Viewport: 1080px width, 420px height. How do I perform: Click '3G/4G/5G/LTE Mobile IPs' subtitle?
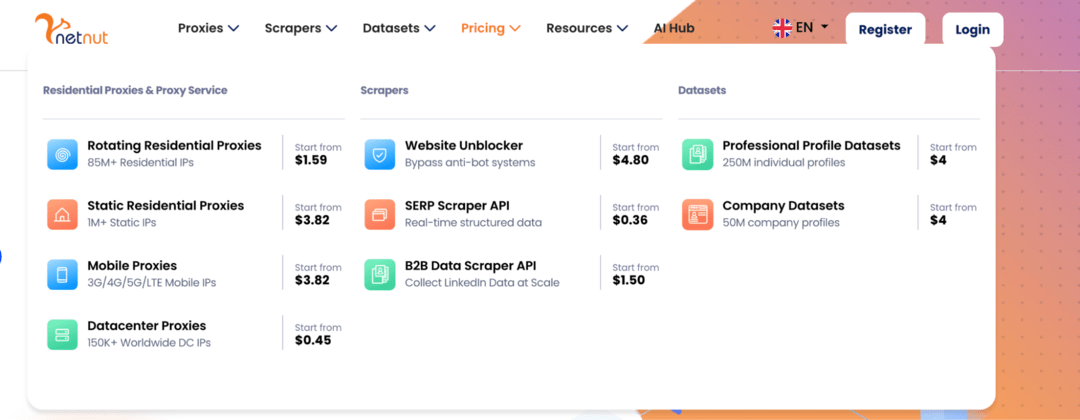(152, 282)
